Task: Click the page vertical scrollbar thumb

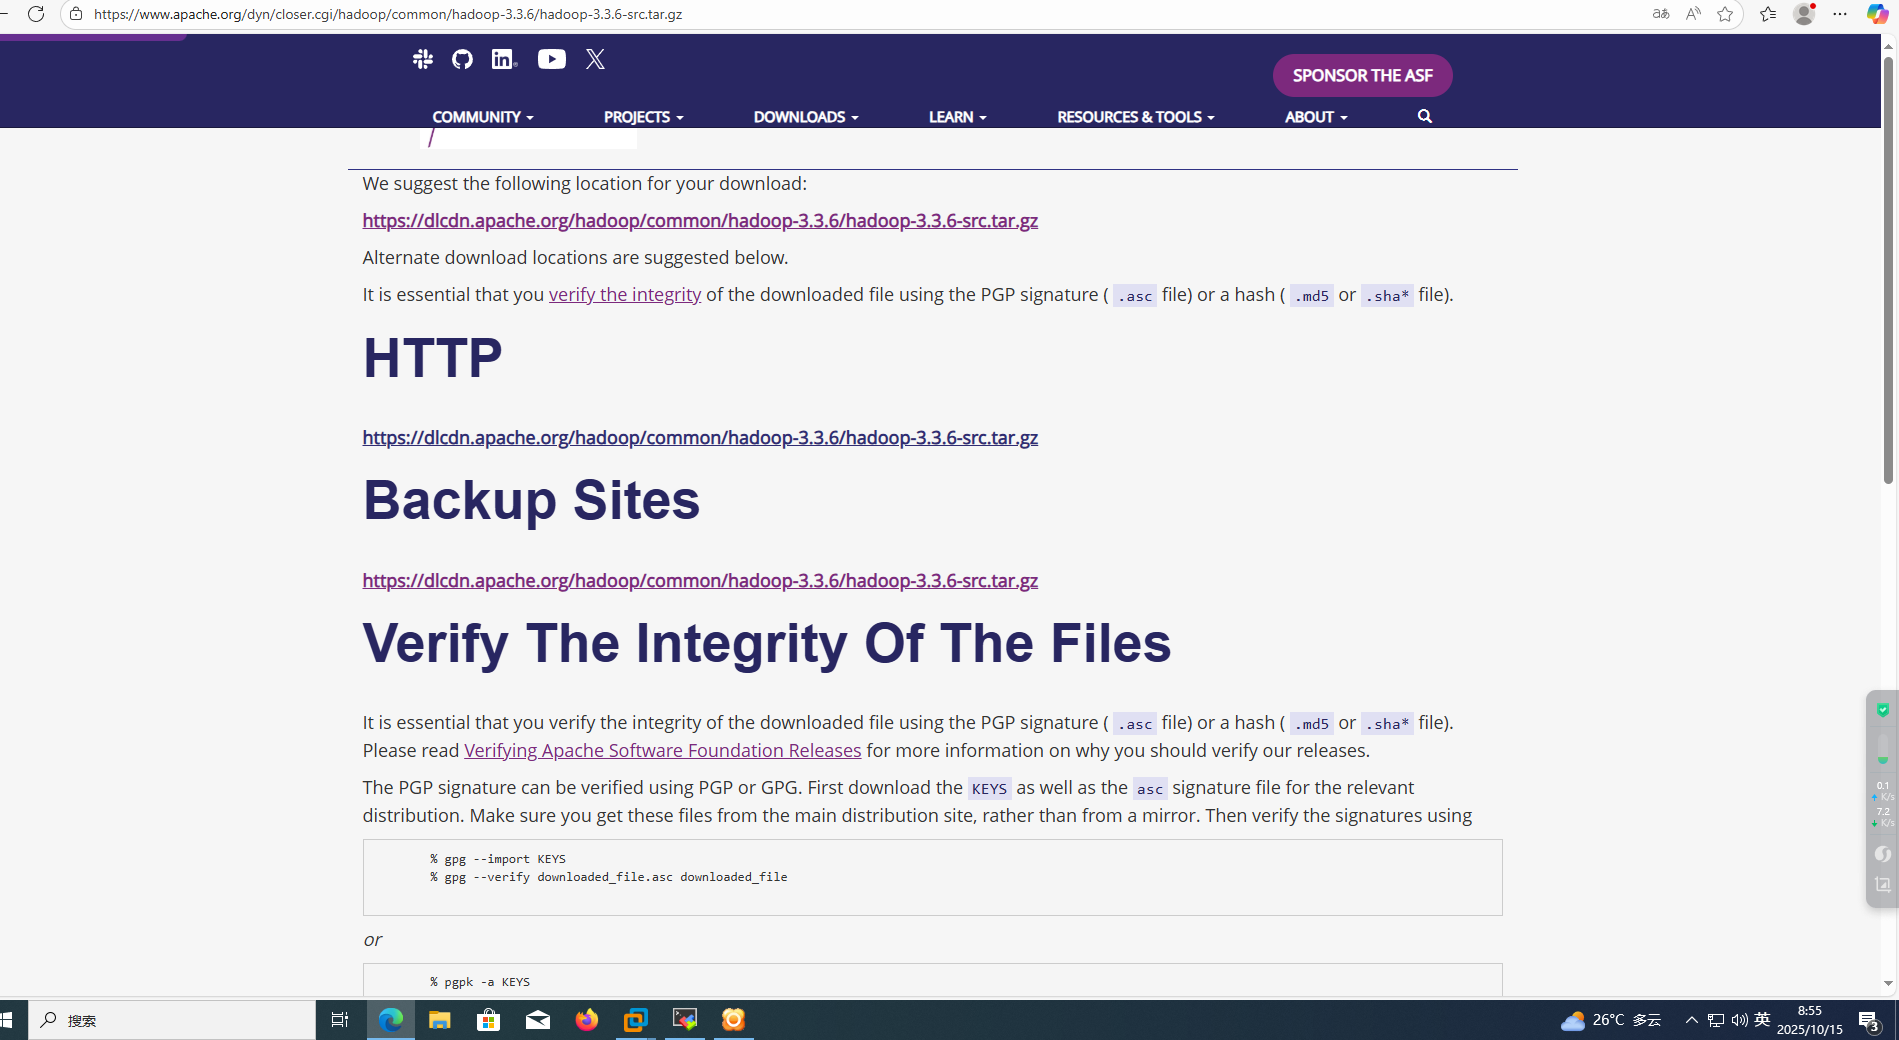Action: [1889, 270]
